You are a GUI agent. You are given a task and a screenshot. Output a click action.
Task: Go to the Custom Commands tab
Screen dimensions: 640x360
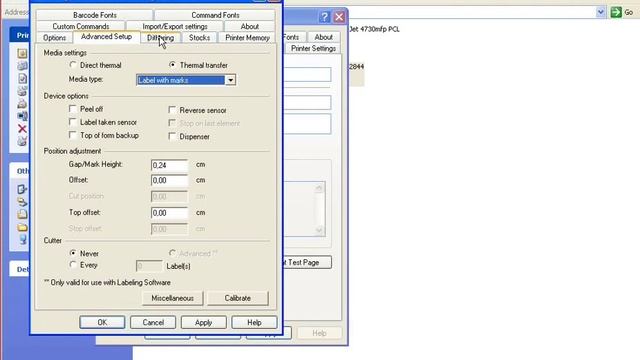81,26
